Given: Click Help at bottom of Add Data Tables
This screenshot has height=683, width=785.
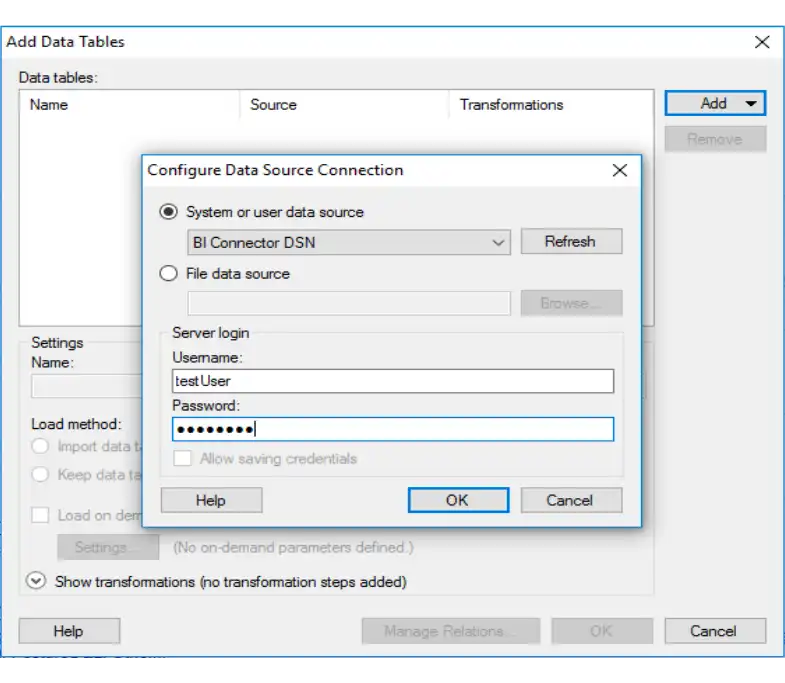Looking at the screenshot, I should (68, 631).
